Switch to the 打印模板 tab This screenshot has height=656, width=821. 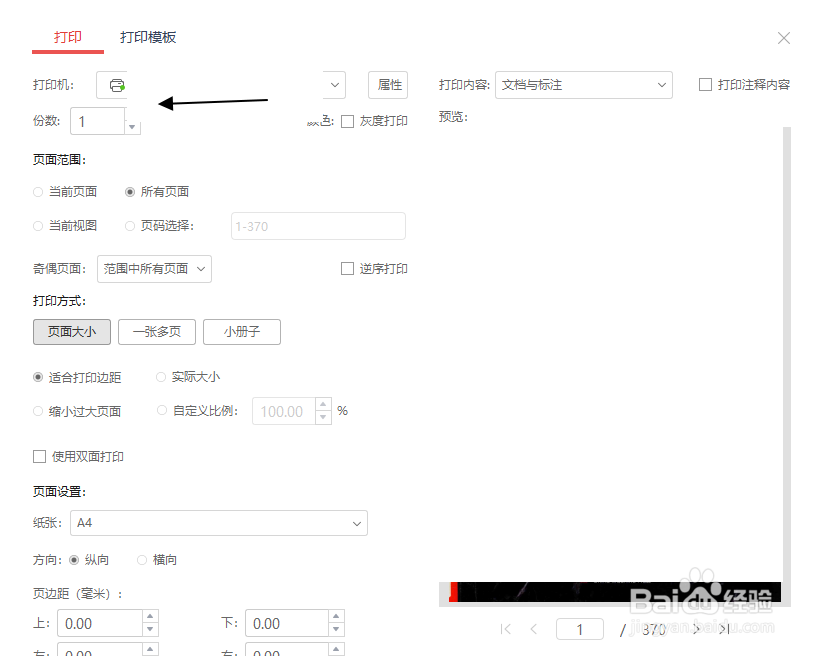coord(147,36)
